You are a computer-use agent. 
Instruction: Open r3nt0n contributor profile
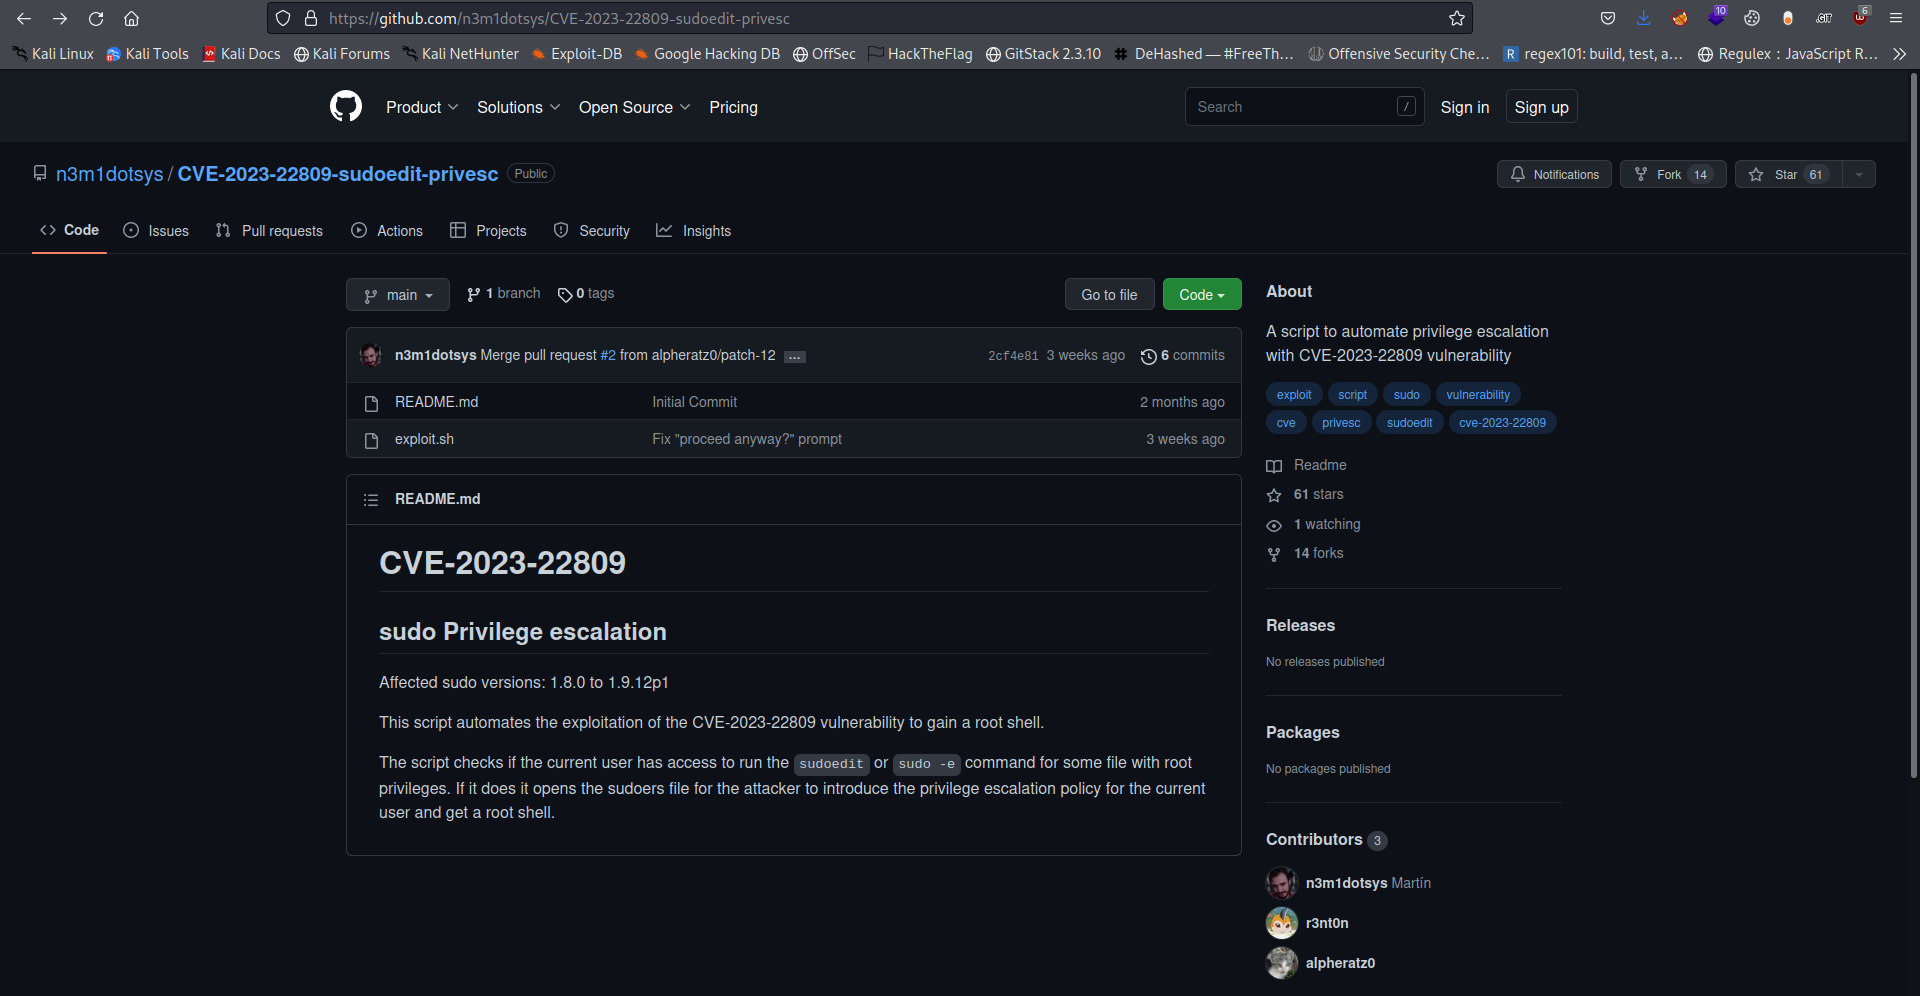point(1327,923)
